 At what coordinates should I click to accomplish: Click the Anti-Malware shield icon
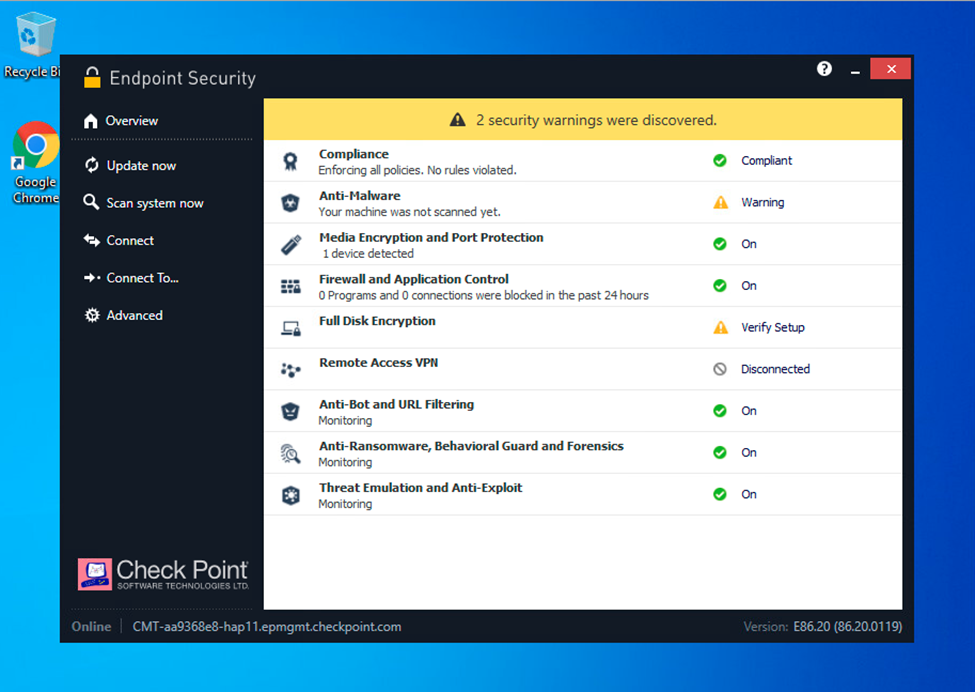pyautogui.click(x=290, y=203)
